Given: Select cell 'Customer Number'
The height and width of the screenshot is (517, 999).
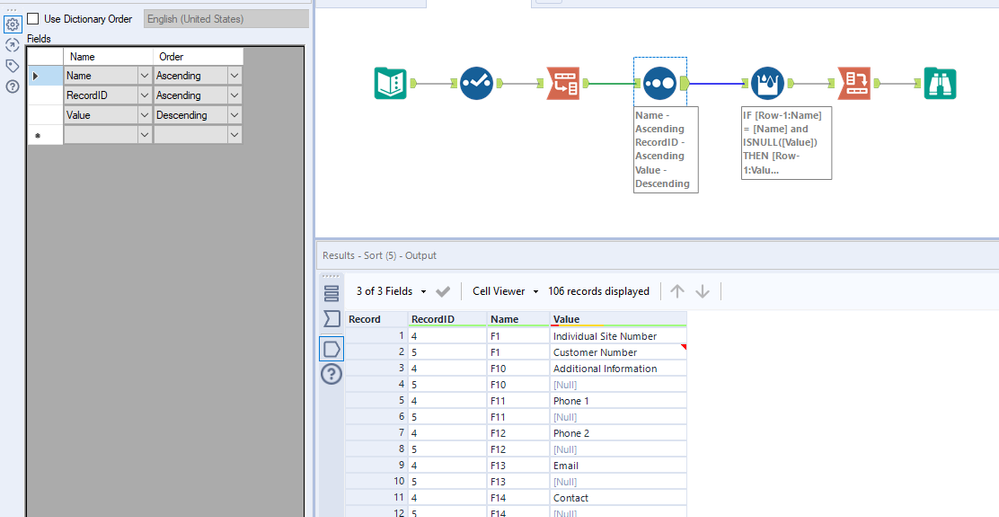Looking at the screenshot, I should pyautogui.click(x=618, y=352).
